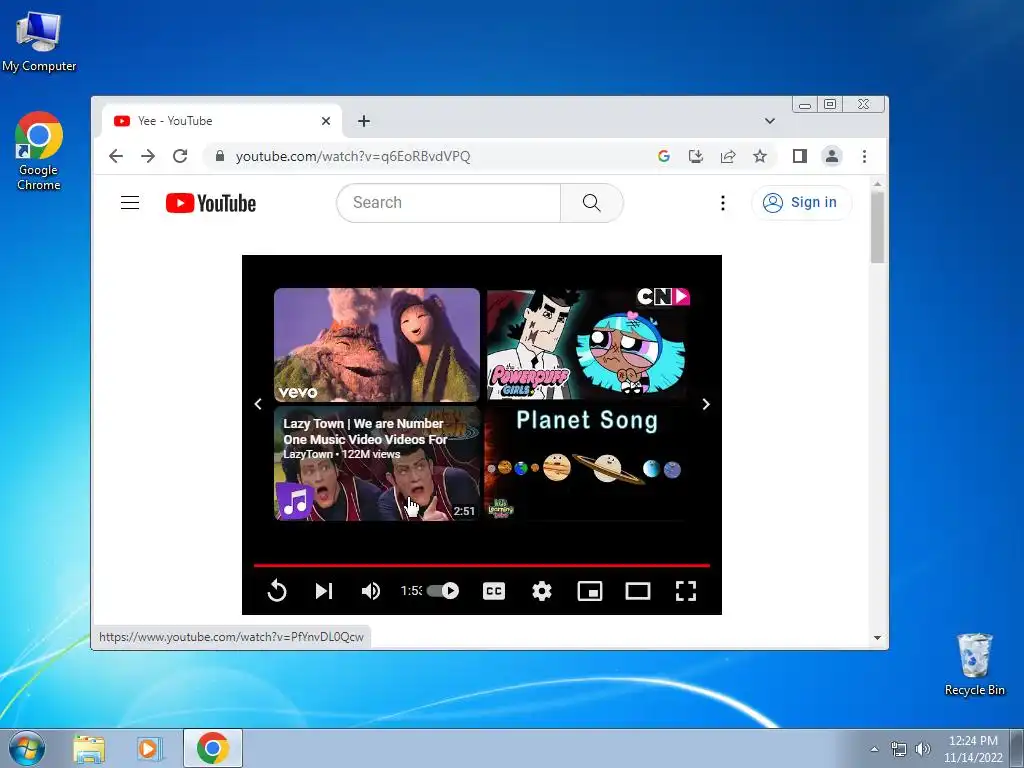Open Chrome three-dot menu
The image size is (1024, 768).
pos(864,156)
